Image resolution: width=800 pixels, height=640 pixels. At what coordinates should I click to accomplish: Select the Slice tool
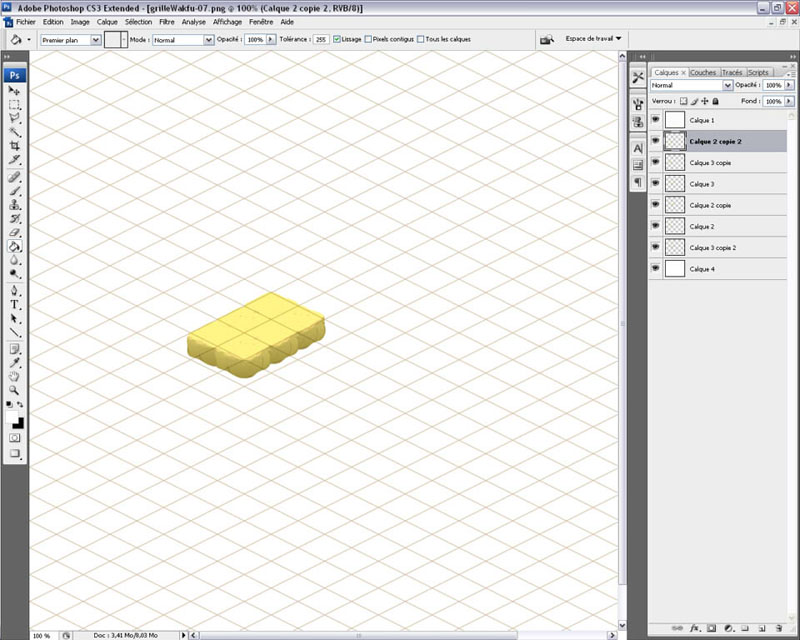(14, 160)
